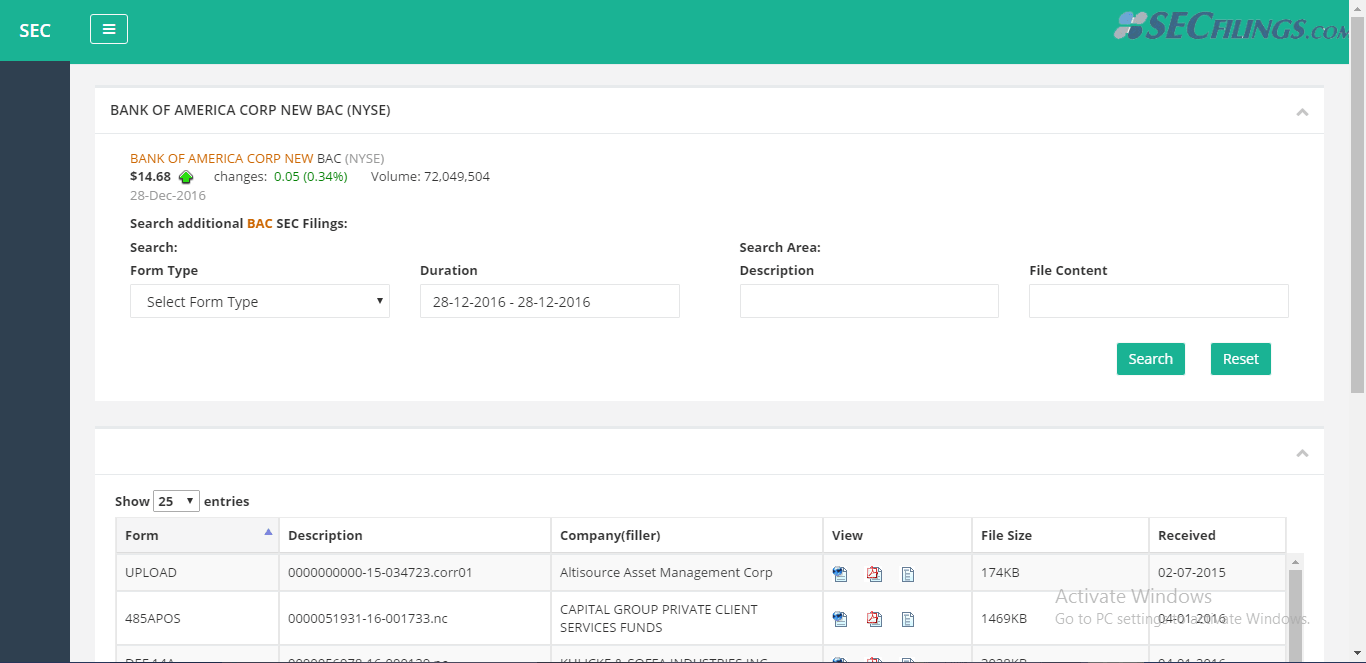
Task: Click the SECFilings.com logo
Action: pyautogui.click(x=1233, y=27)
